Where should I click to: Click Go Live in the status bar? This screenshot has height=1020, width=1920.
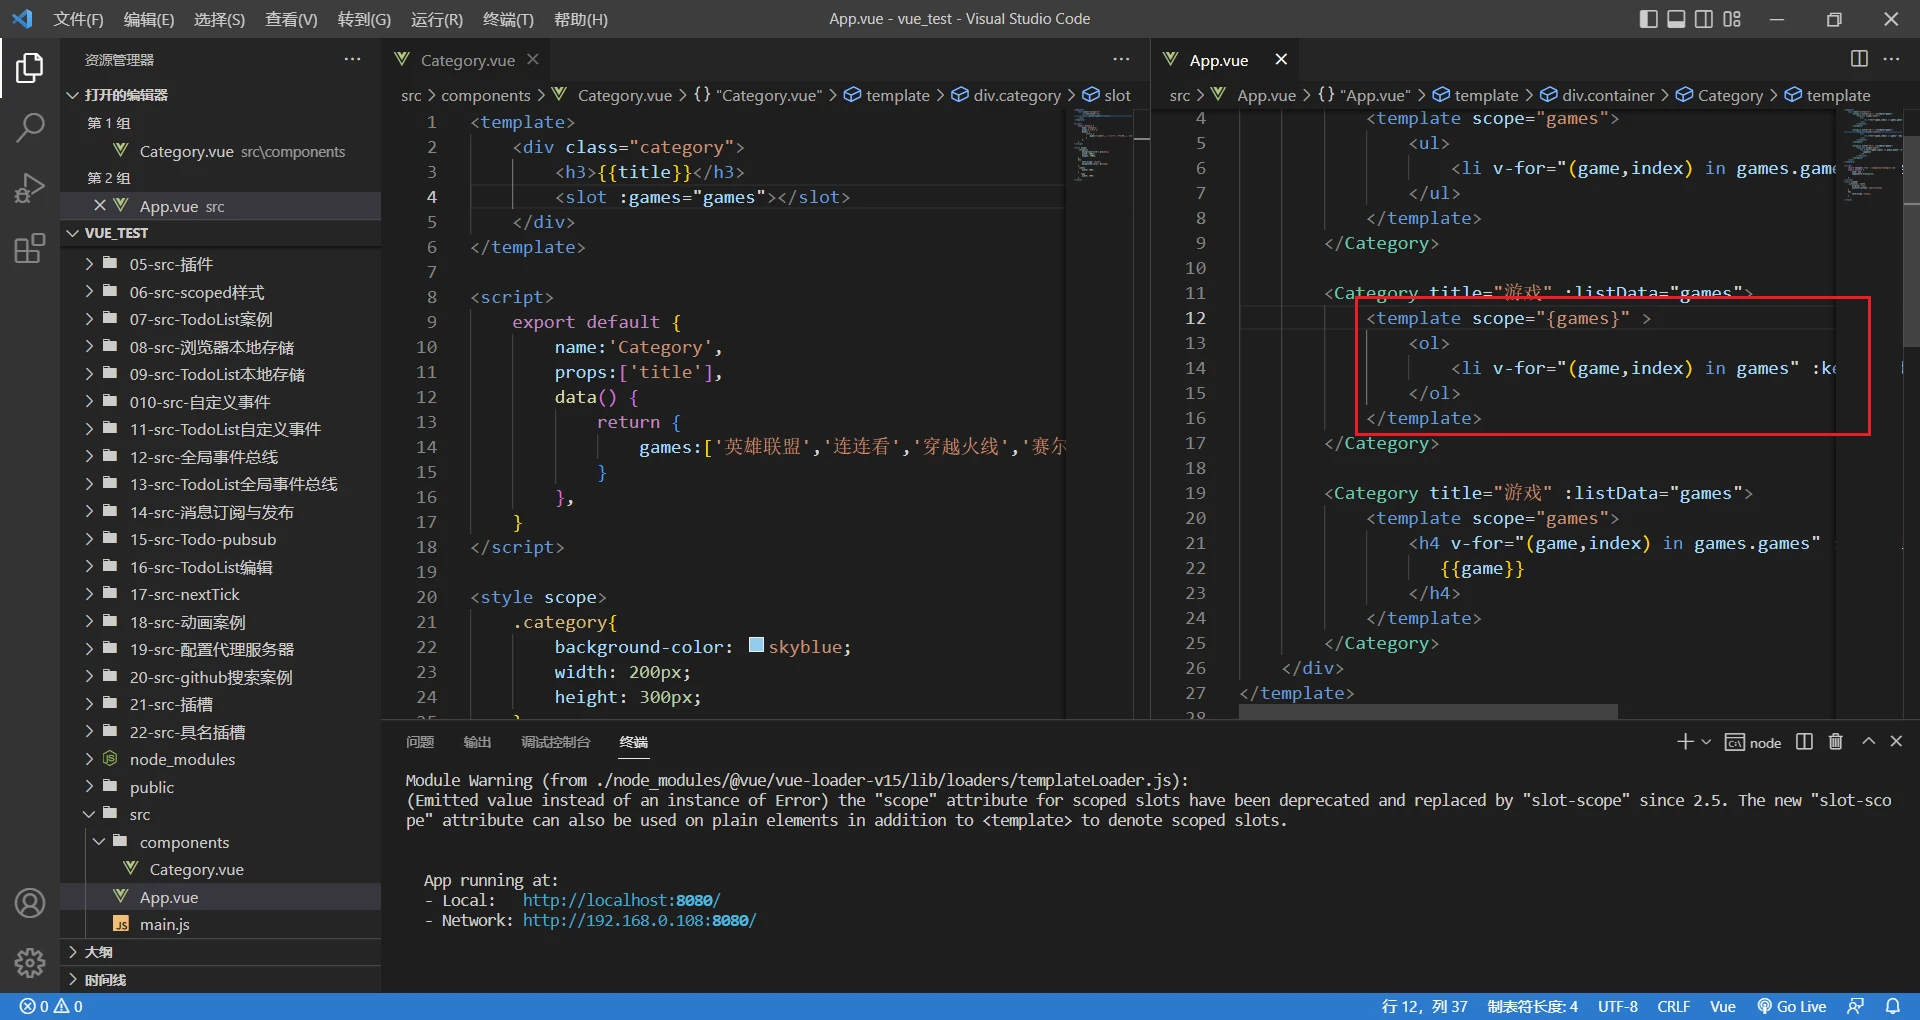coord(1792,1006)
